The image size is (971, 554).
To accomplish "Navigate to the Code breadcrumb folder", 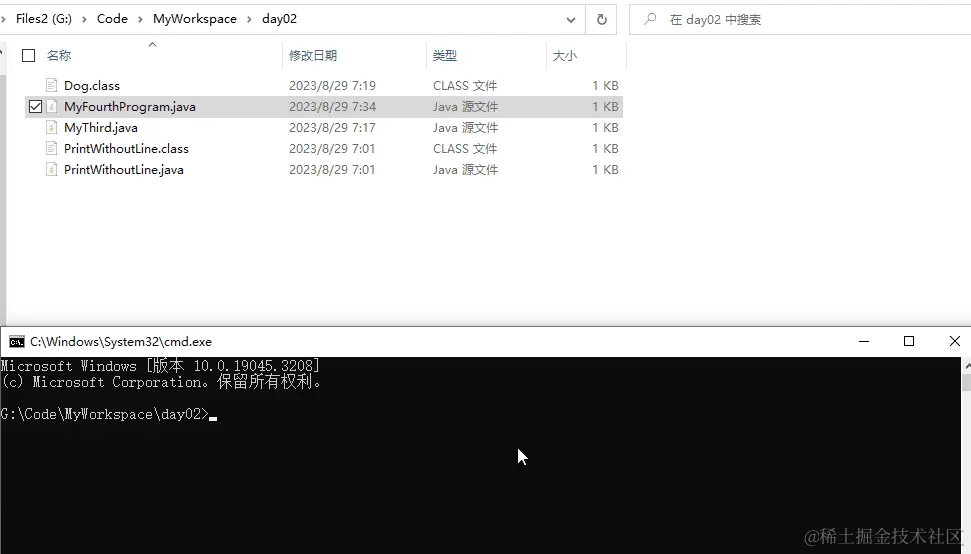I will (112, 19).
